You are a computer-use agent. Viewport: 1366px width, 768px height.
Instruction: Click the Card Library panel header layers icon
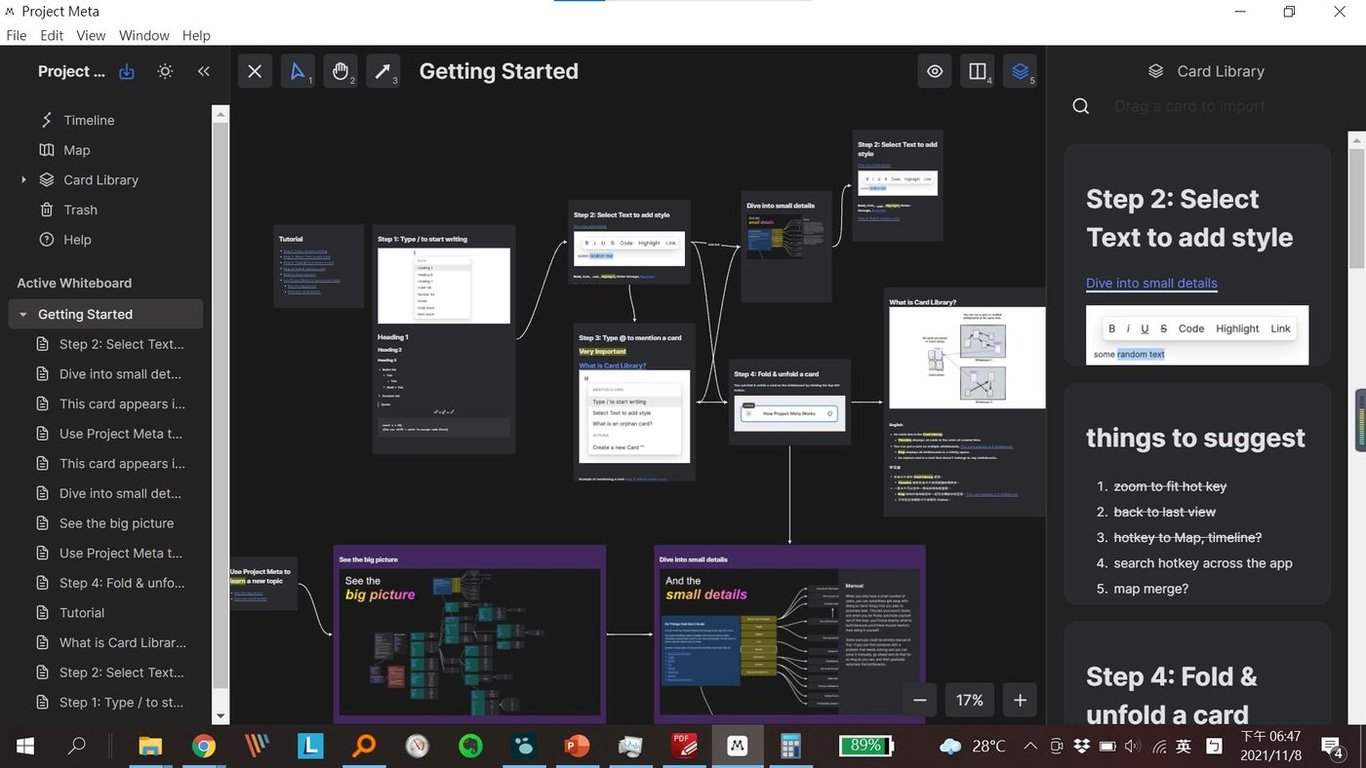(x=1155, y=71)
